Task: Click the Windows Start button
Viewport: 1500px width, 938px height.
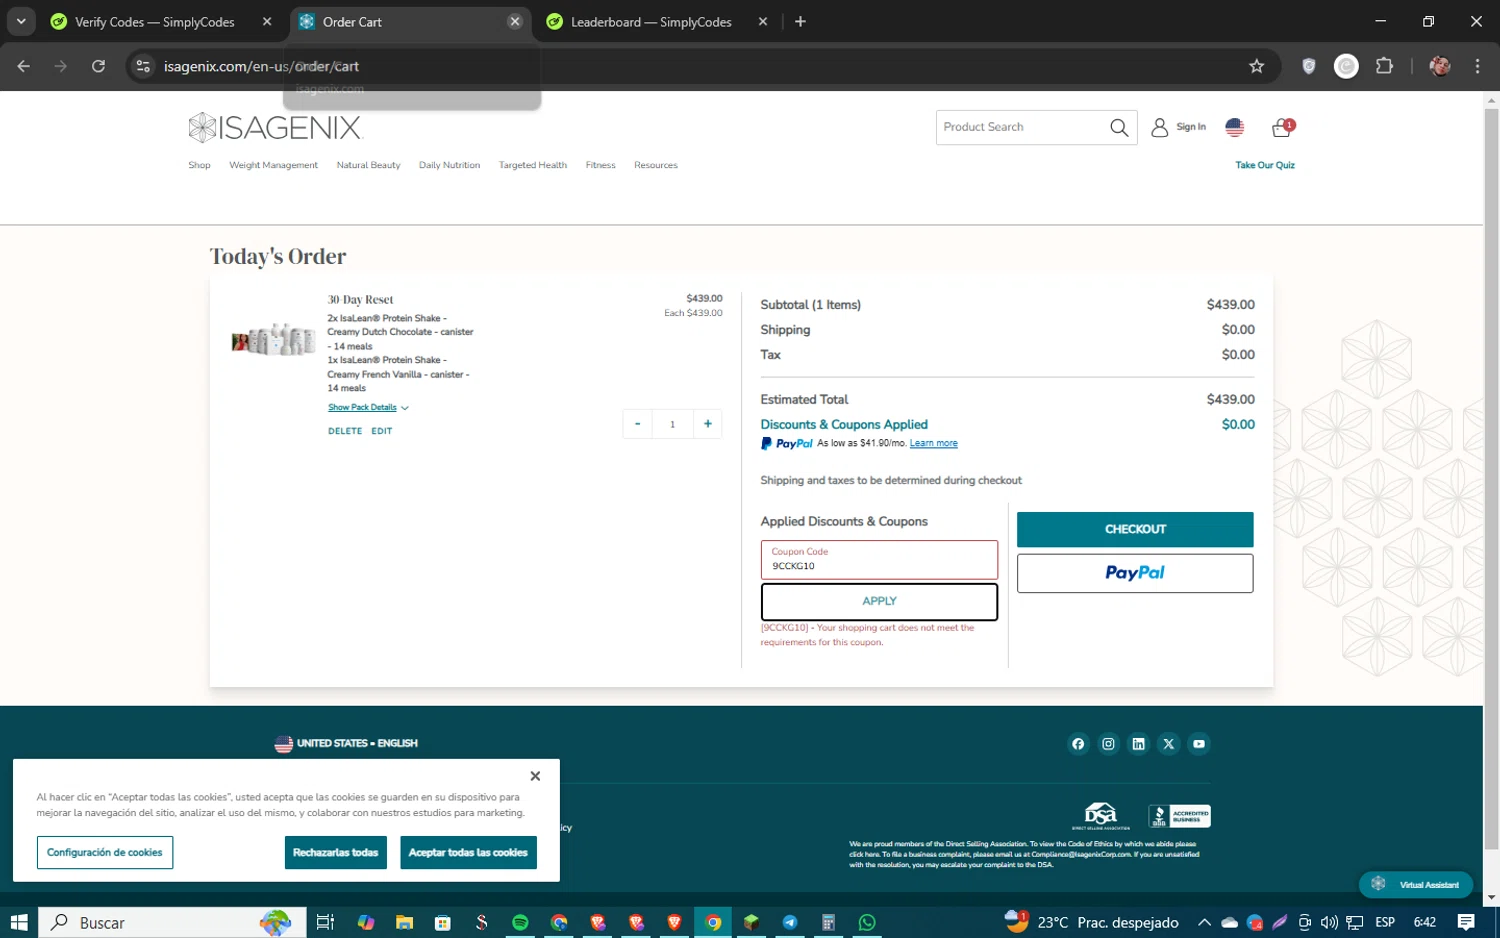Action: pos(19,923)
